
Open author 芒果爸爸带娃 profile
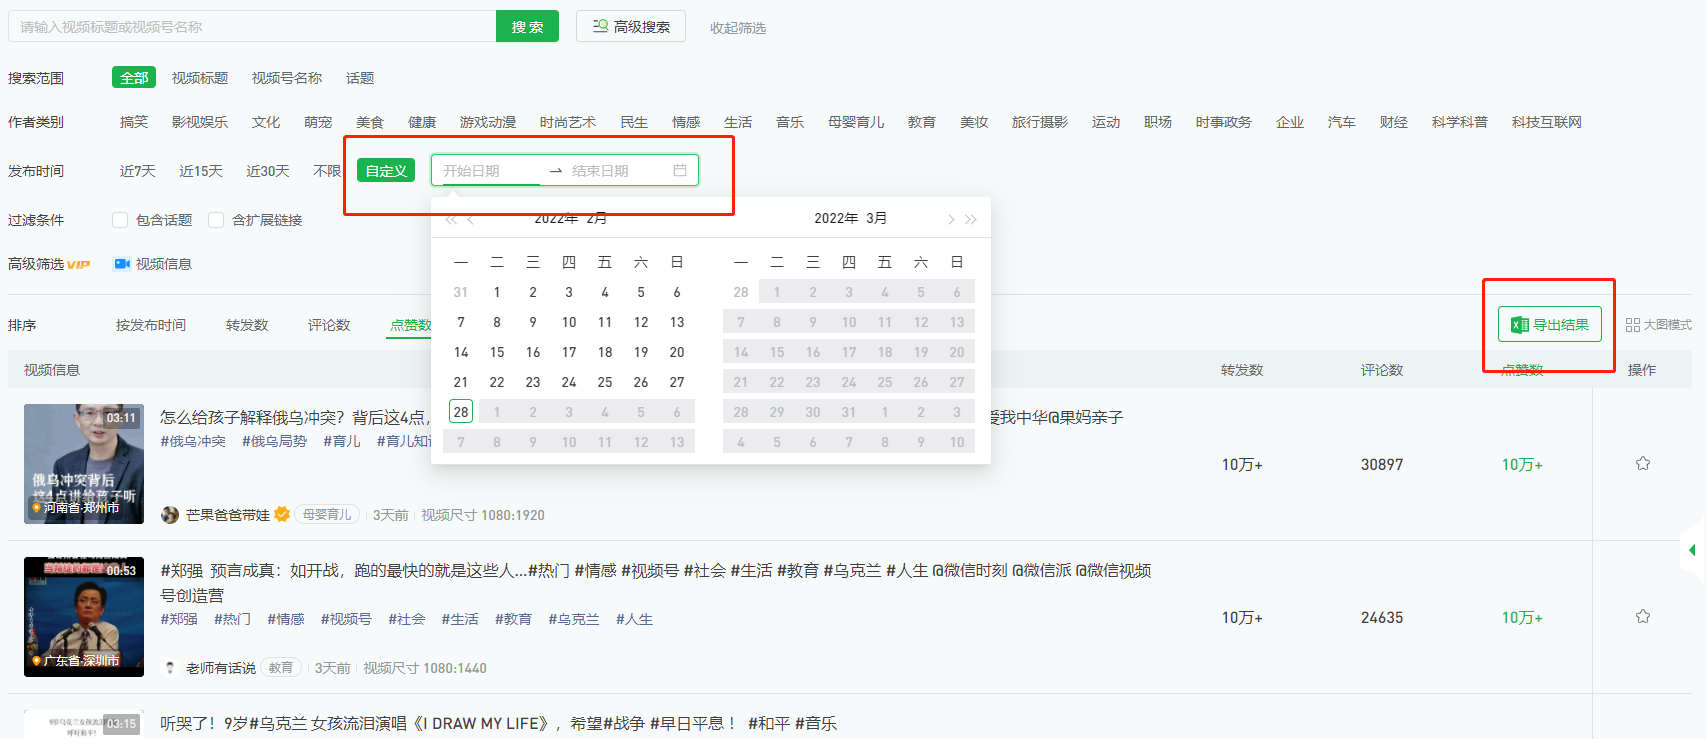click(228, 515)
